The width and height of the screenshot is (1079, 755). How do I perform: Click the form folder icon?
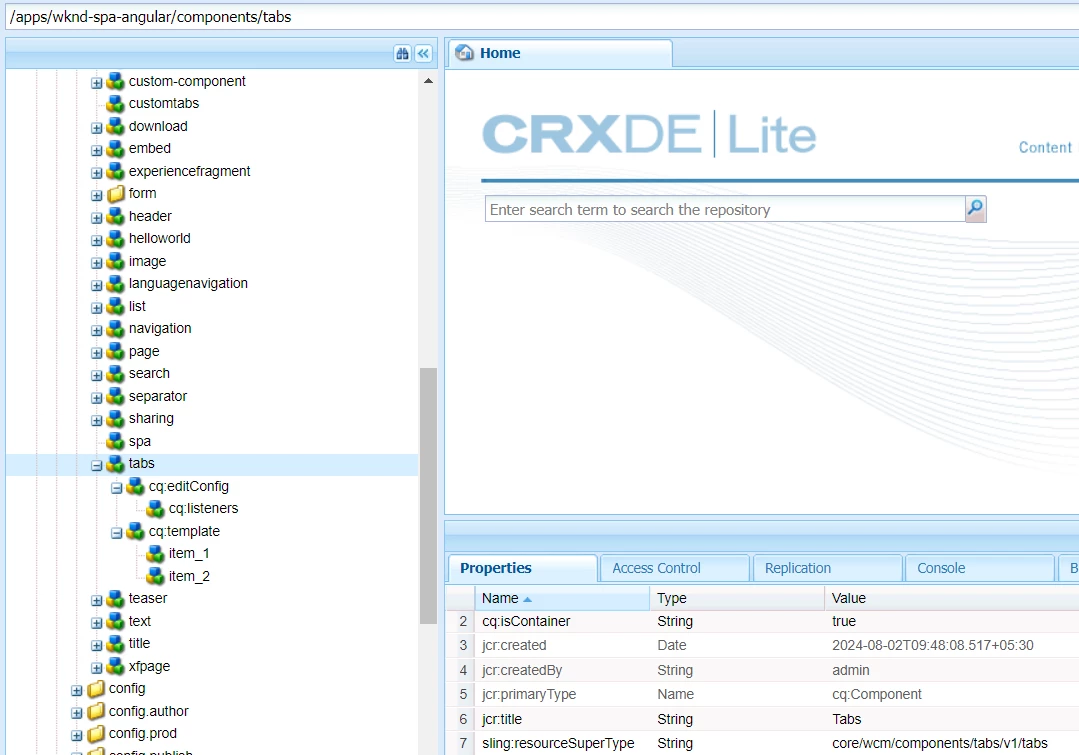coord(116,193)
